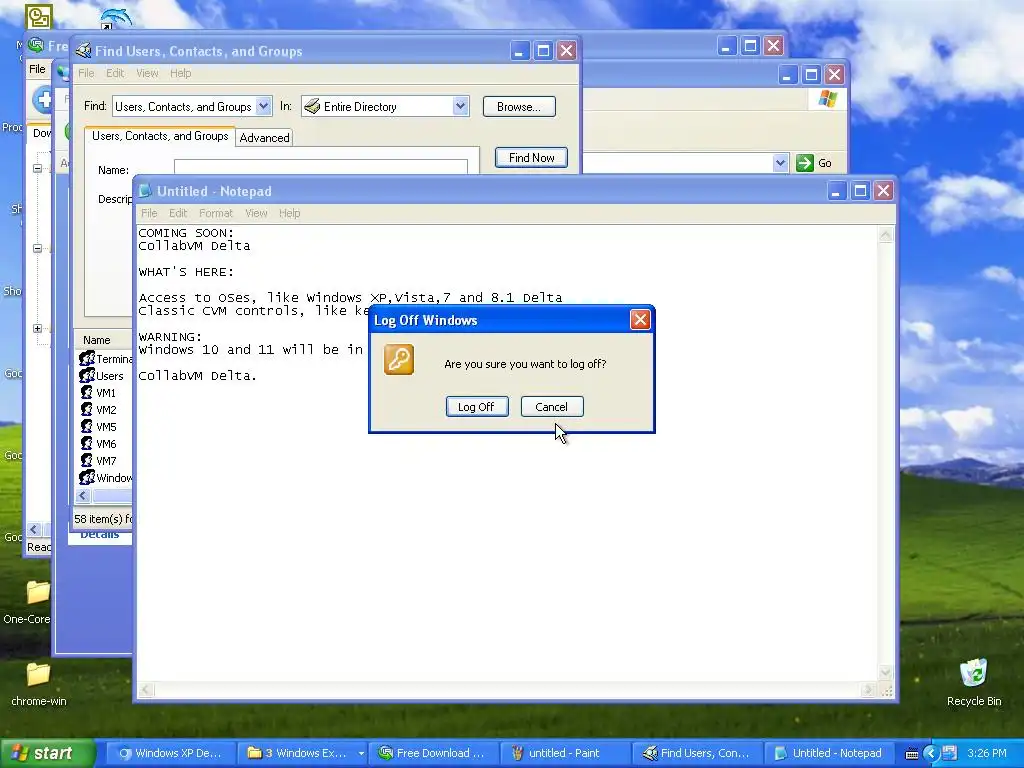Image resolution: width=1024 pixels, height=768 pixels.
Task: Select the VM5 user icon in results
Action: (x=87, y=426)
